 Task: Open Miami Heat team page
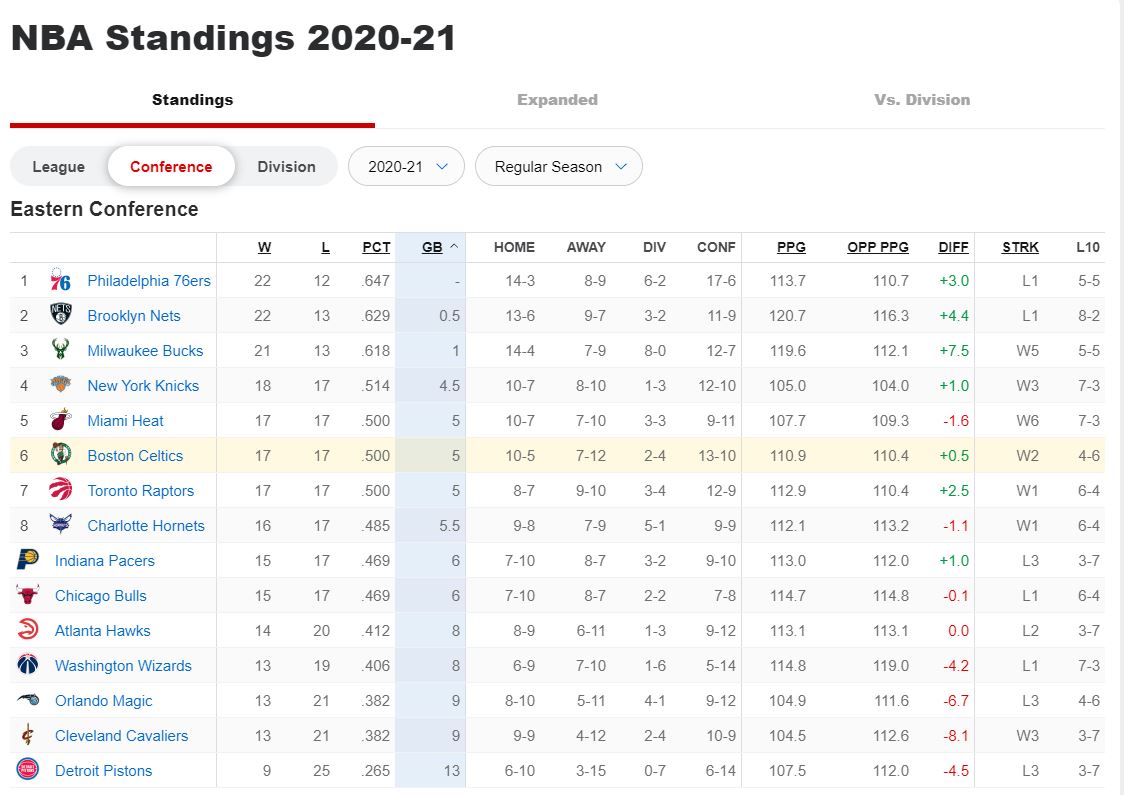pyautogui.click(x=125, y=421)
